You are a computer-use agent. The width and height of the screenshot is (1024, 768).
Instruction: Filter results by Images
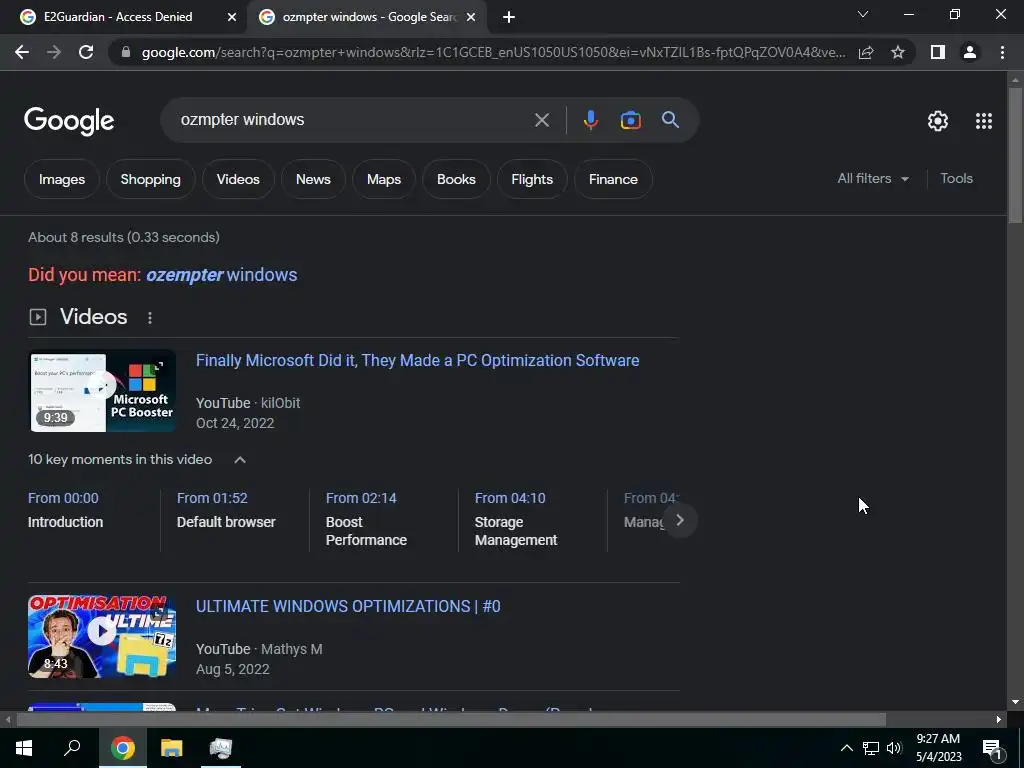pyautogui.click(x=62, y=179)
